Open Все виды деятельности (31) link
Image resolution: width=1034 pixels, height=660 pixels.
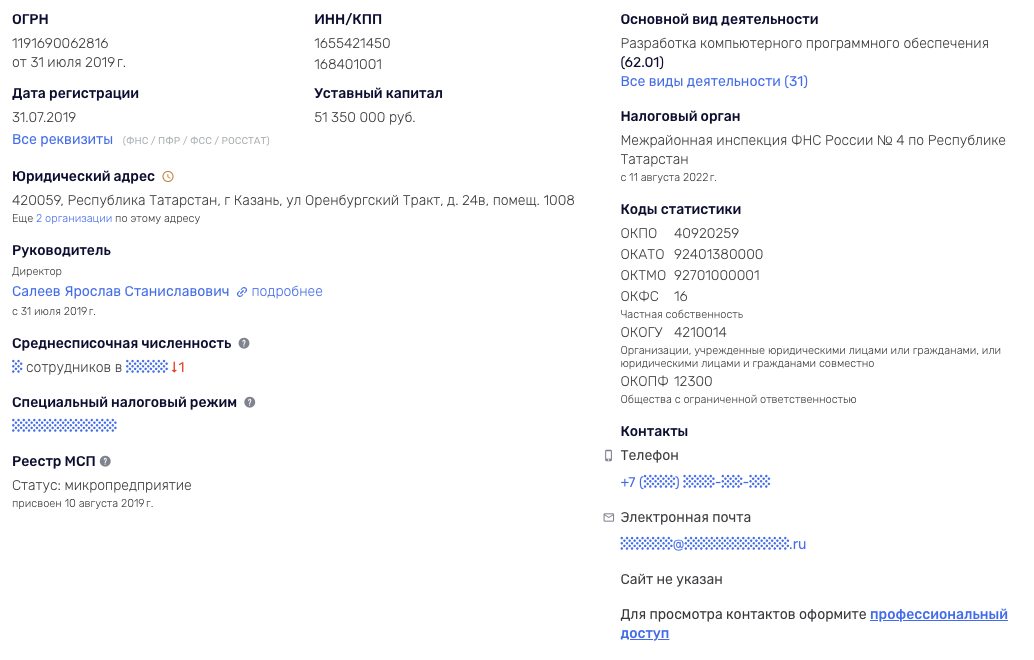pyautogui.click(x=714, y=81)
